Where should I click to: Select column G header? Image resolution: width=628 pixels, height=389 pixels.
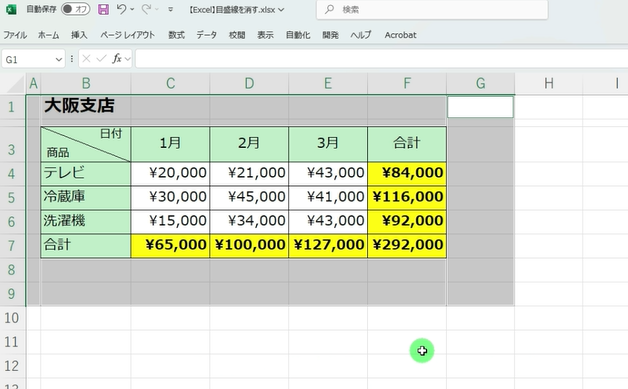pyautogui.click(x=481, y=84)
